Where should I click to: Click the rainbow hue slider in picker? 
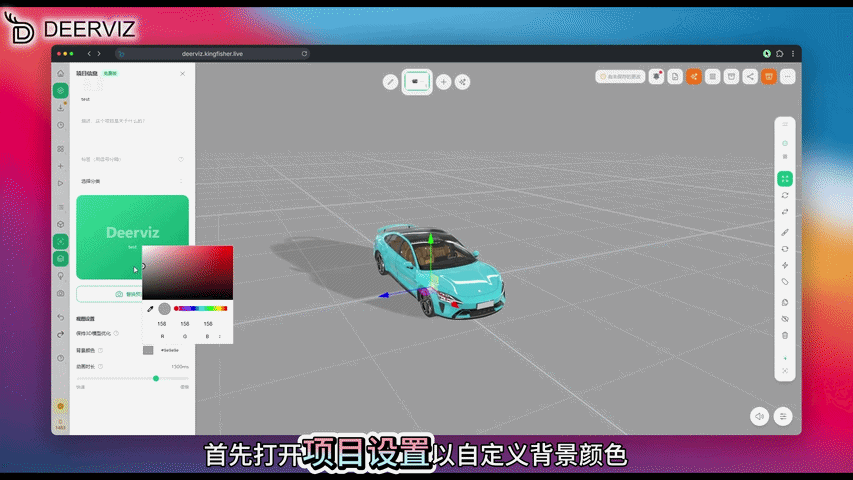pos(201,309)
